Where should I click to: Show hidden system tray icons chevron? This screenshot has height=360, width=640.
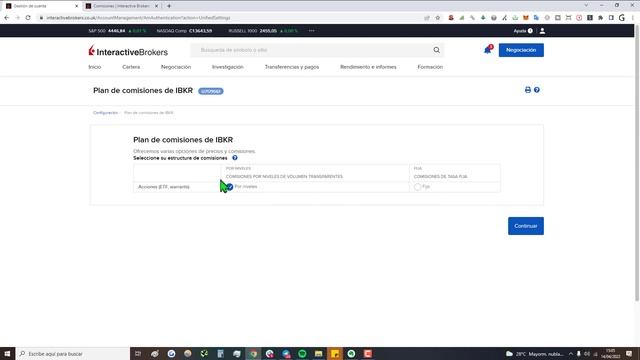coord(571,353)
